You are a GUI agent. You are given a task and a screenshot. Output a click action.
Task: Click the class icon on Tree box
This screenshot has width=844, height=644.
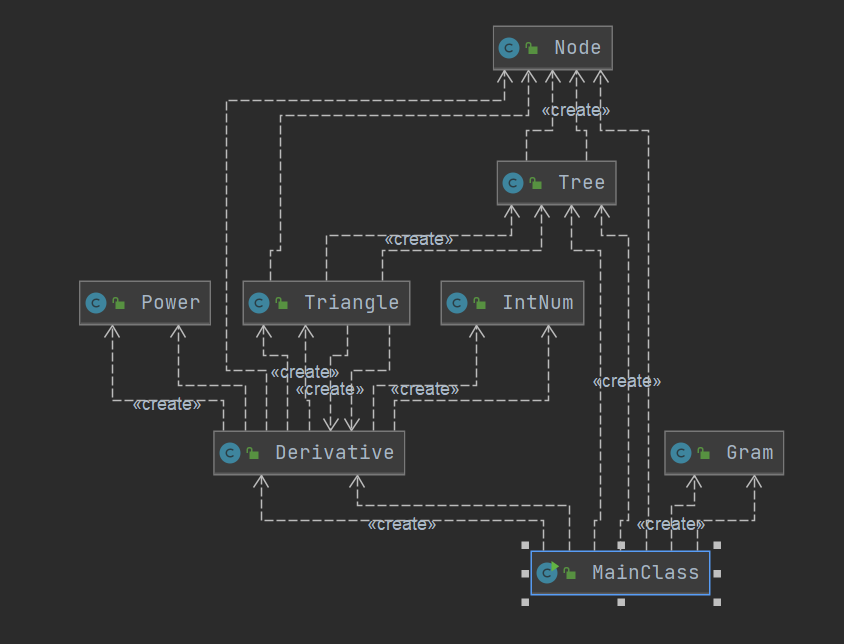(512, 183)
